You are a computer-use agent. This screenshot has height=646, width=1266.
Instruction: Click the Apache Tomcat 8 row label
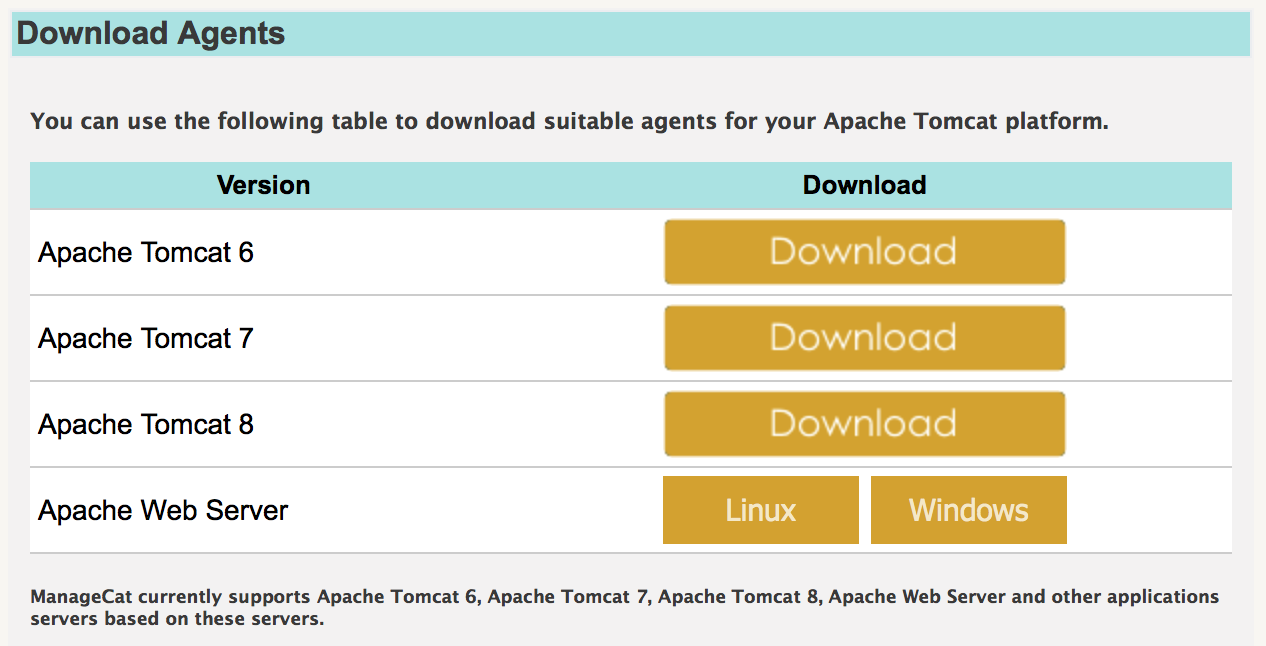point(146,425)
